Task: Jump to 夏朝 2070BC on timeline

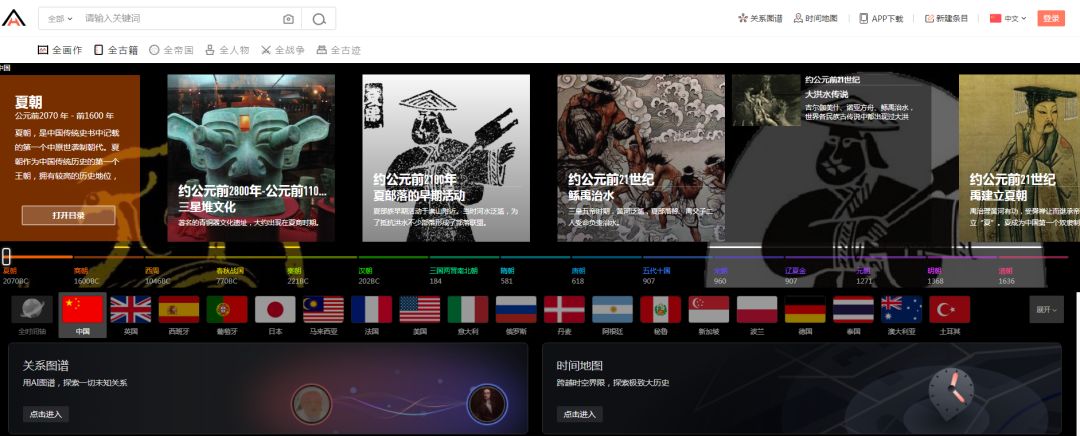Action: pyautogui.click(x=15, y=276)
